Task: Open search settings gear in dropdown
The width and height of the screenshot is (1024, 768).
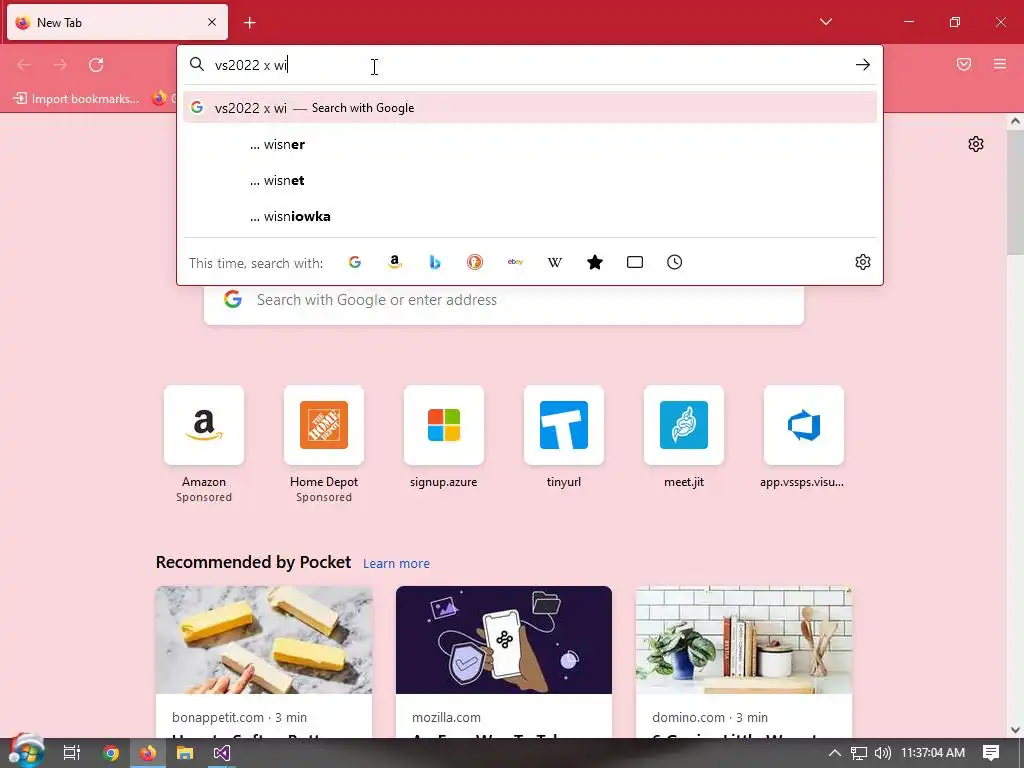Action: [863, 262]
